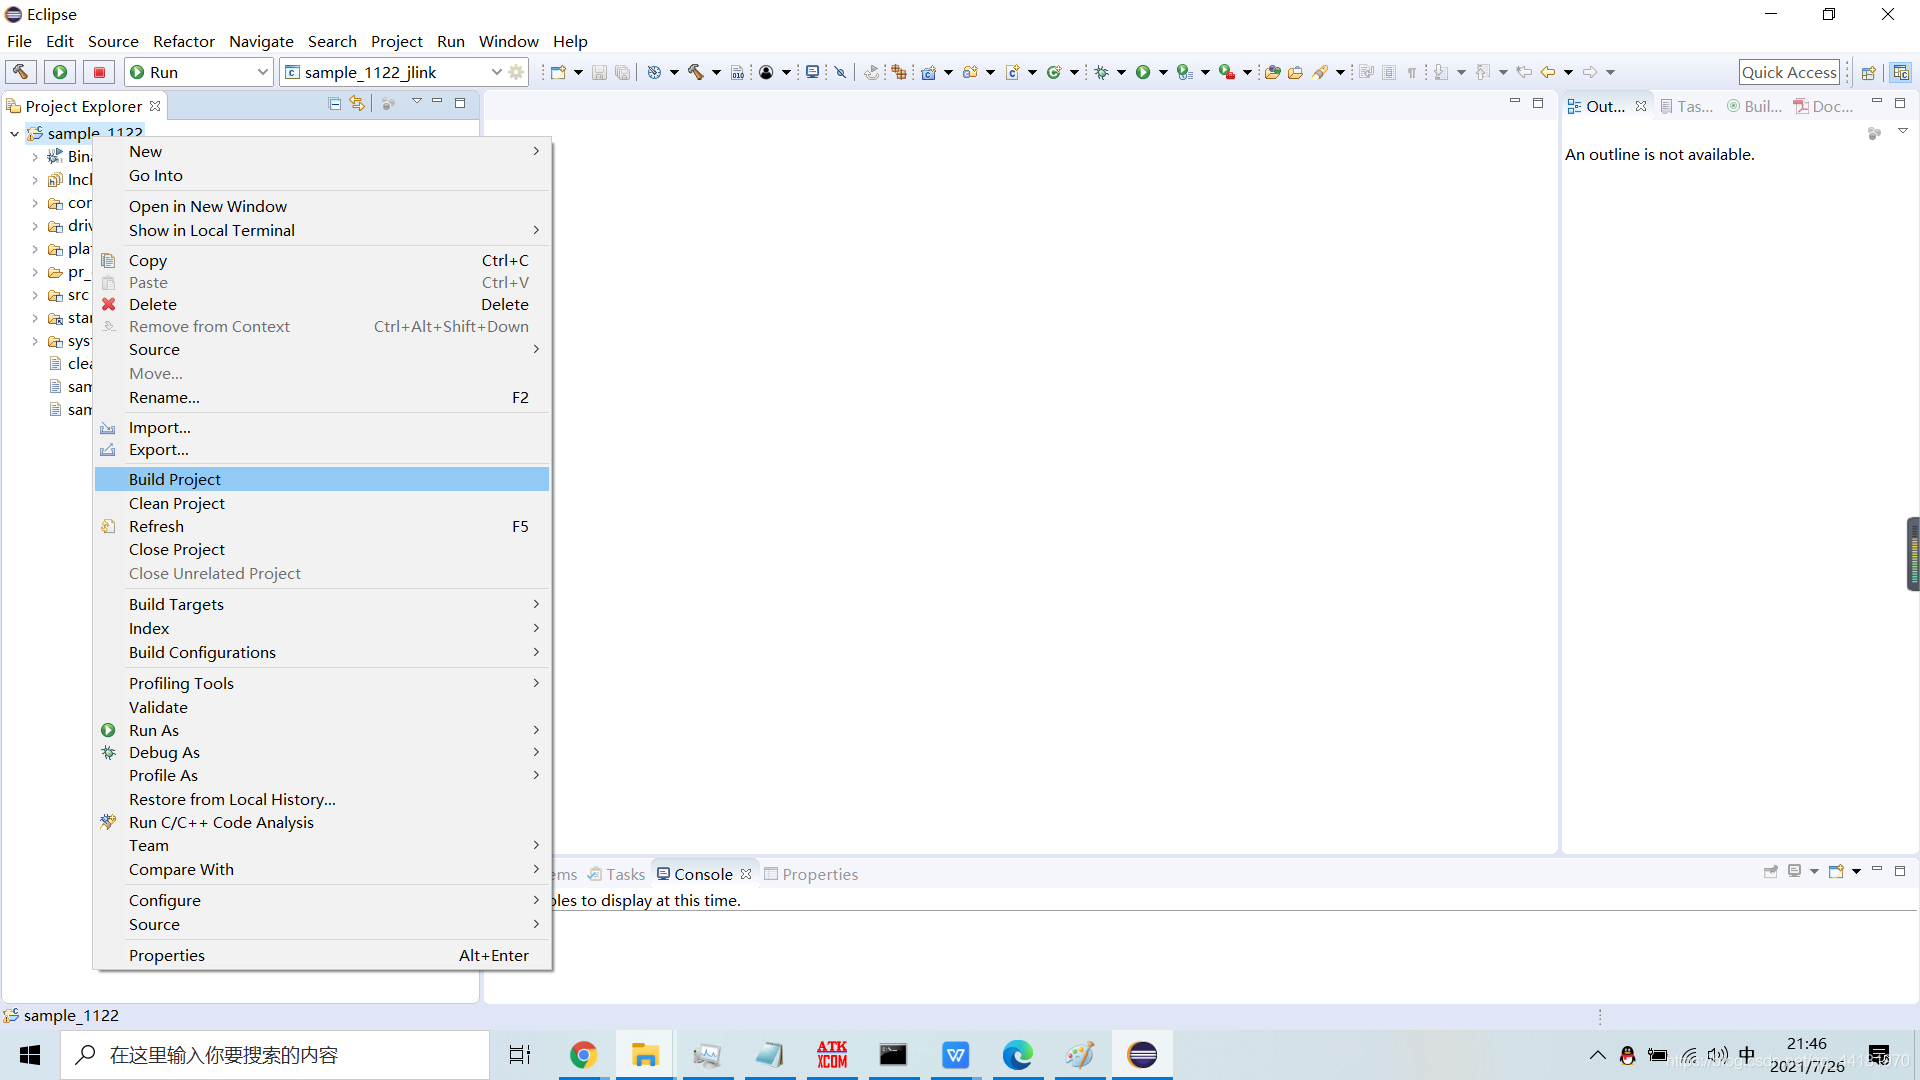This screenshot has width=1920, height=1080.
Task: Select Build Project from the context menu
Action: (x=175, y=480)
